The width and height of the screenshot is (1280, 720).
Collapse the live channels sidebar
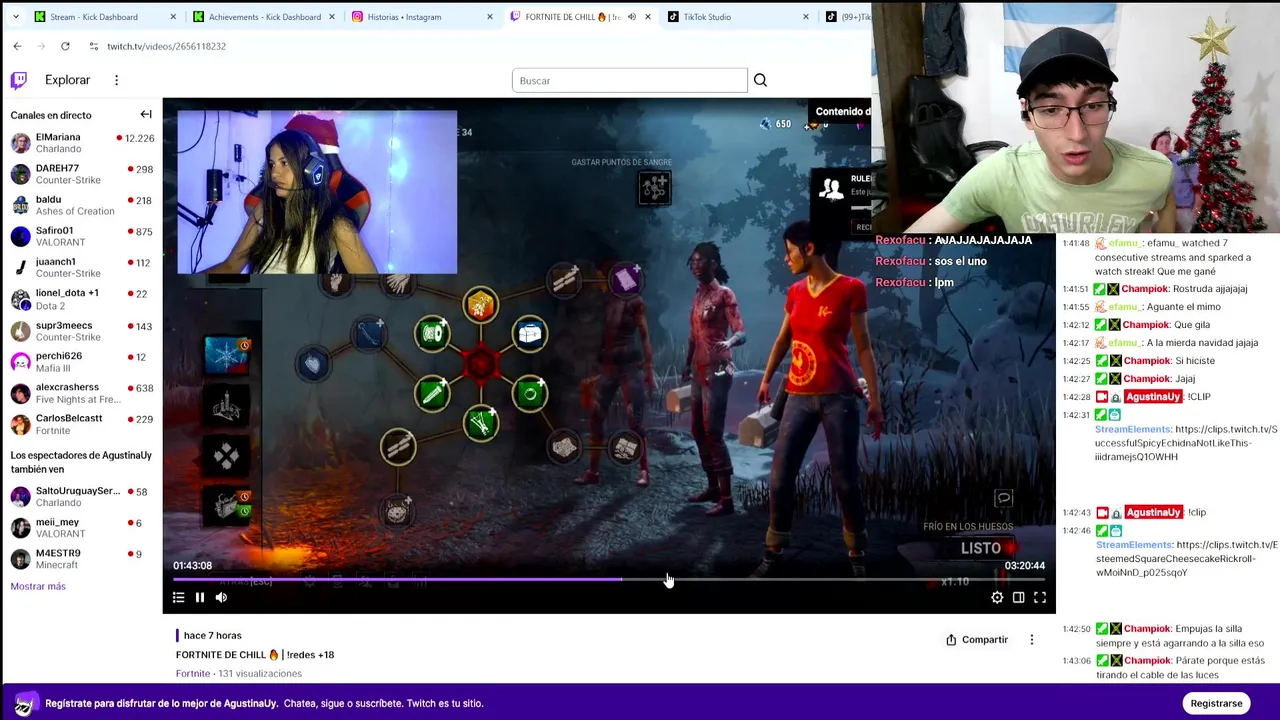146,114
